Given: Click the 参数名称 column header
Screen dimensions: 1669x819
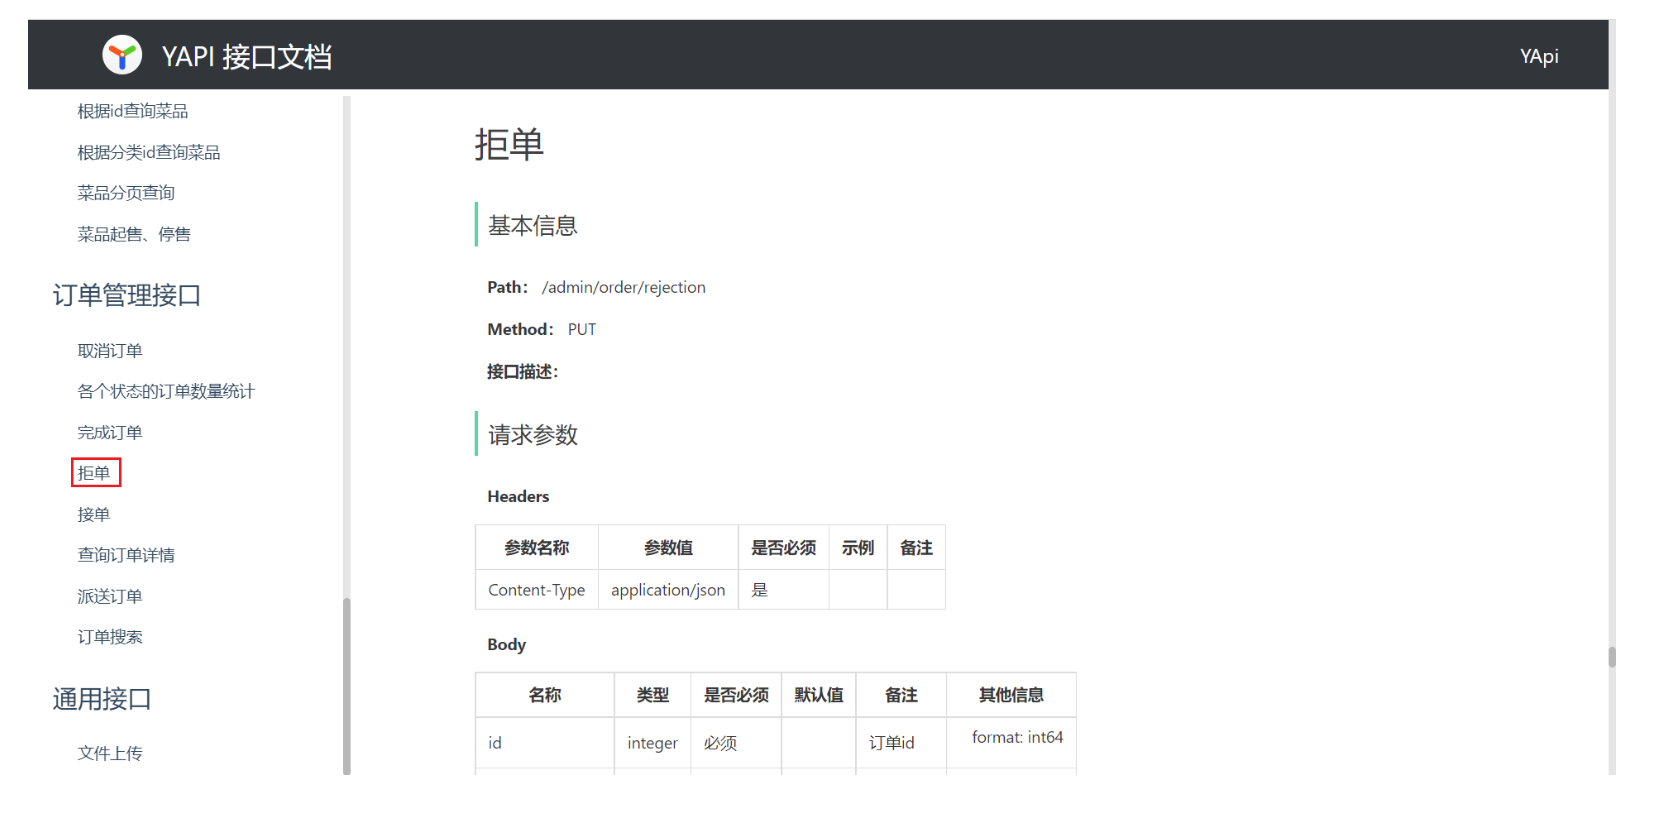Looking at the screenshot, I should 537,548.
